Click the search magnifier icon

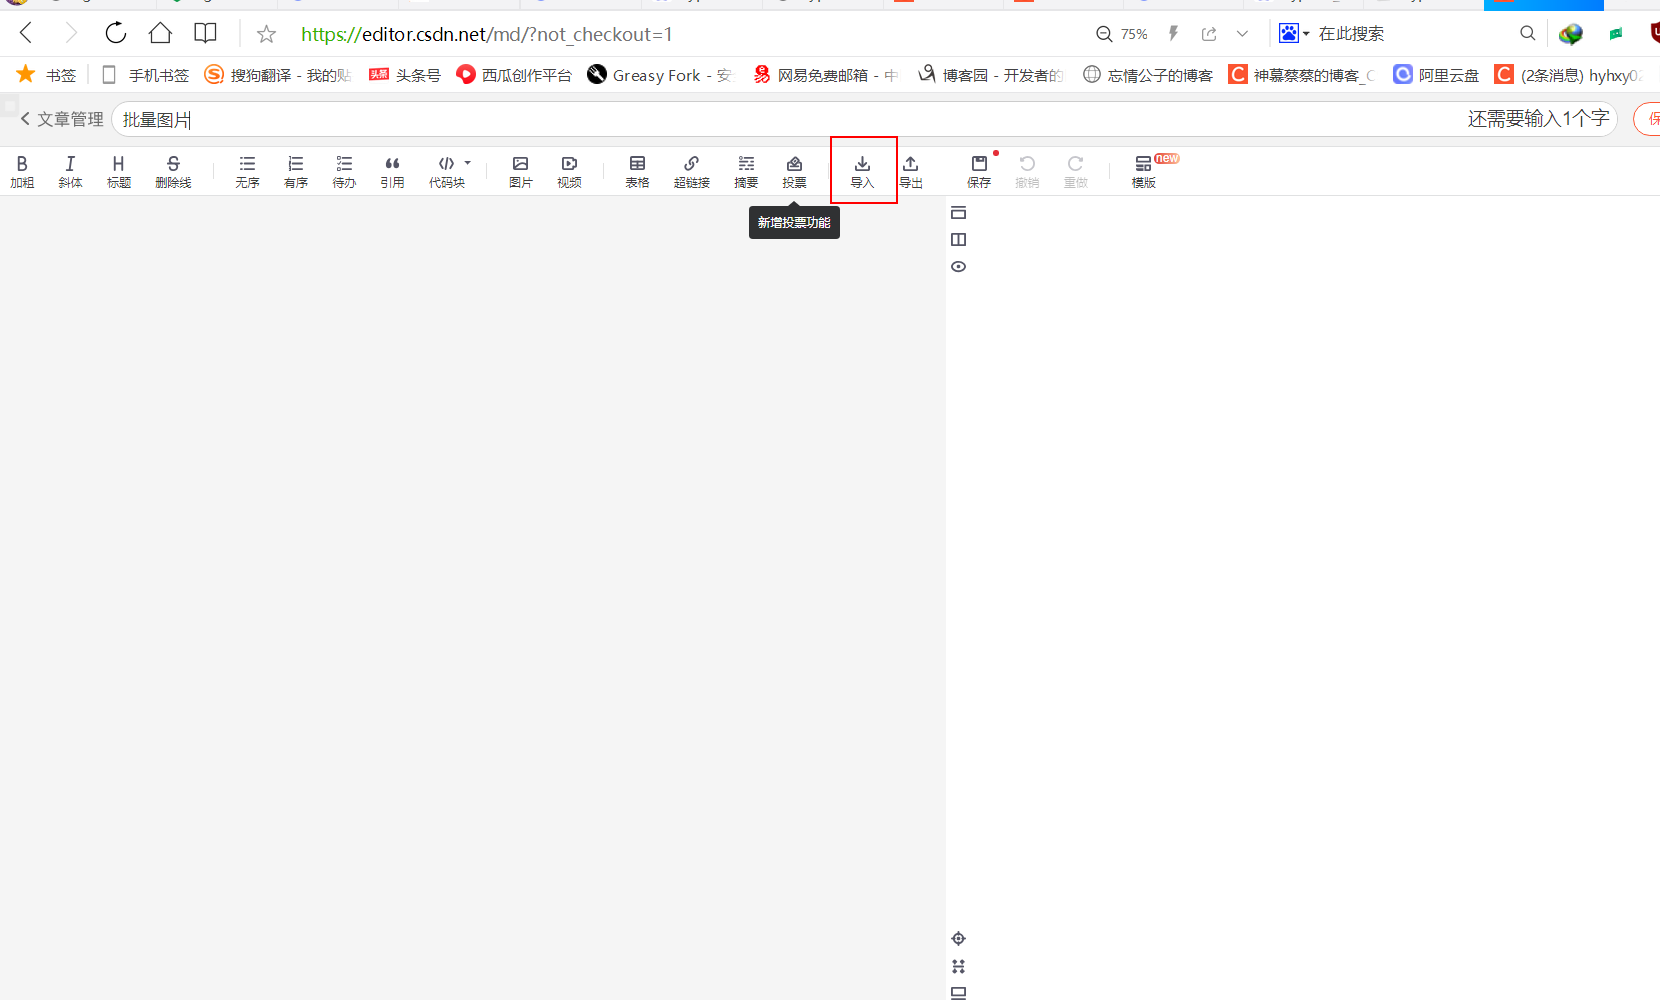click(x=1527, y=33)
